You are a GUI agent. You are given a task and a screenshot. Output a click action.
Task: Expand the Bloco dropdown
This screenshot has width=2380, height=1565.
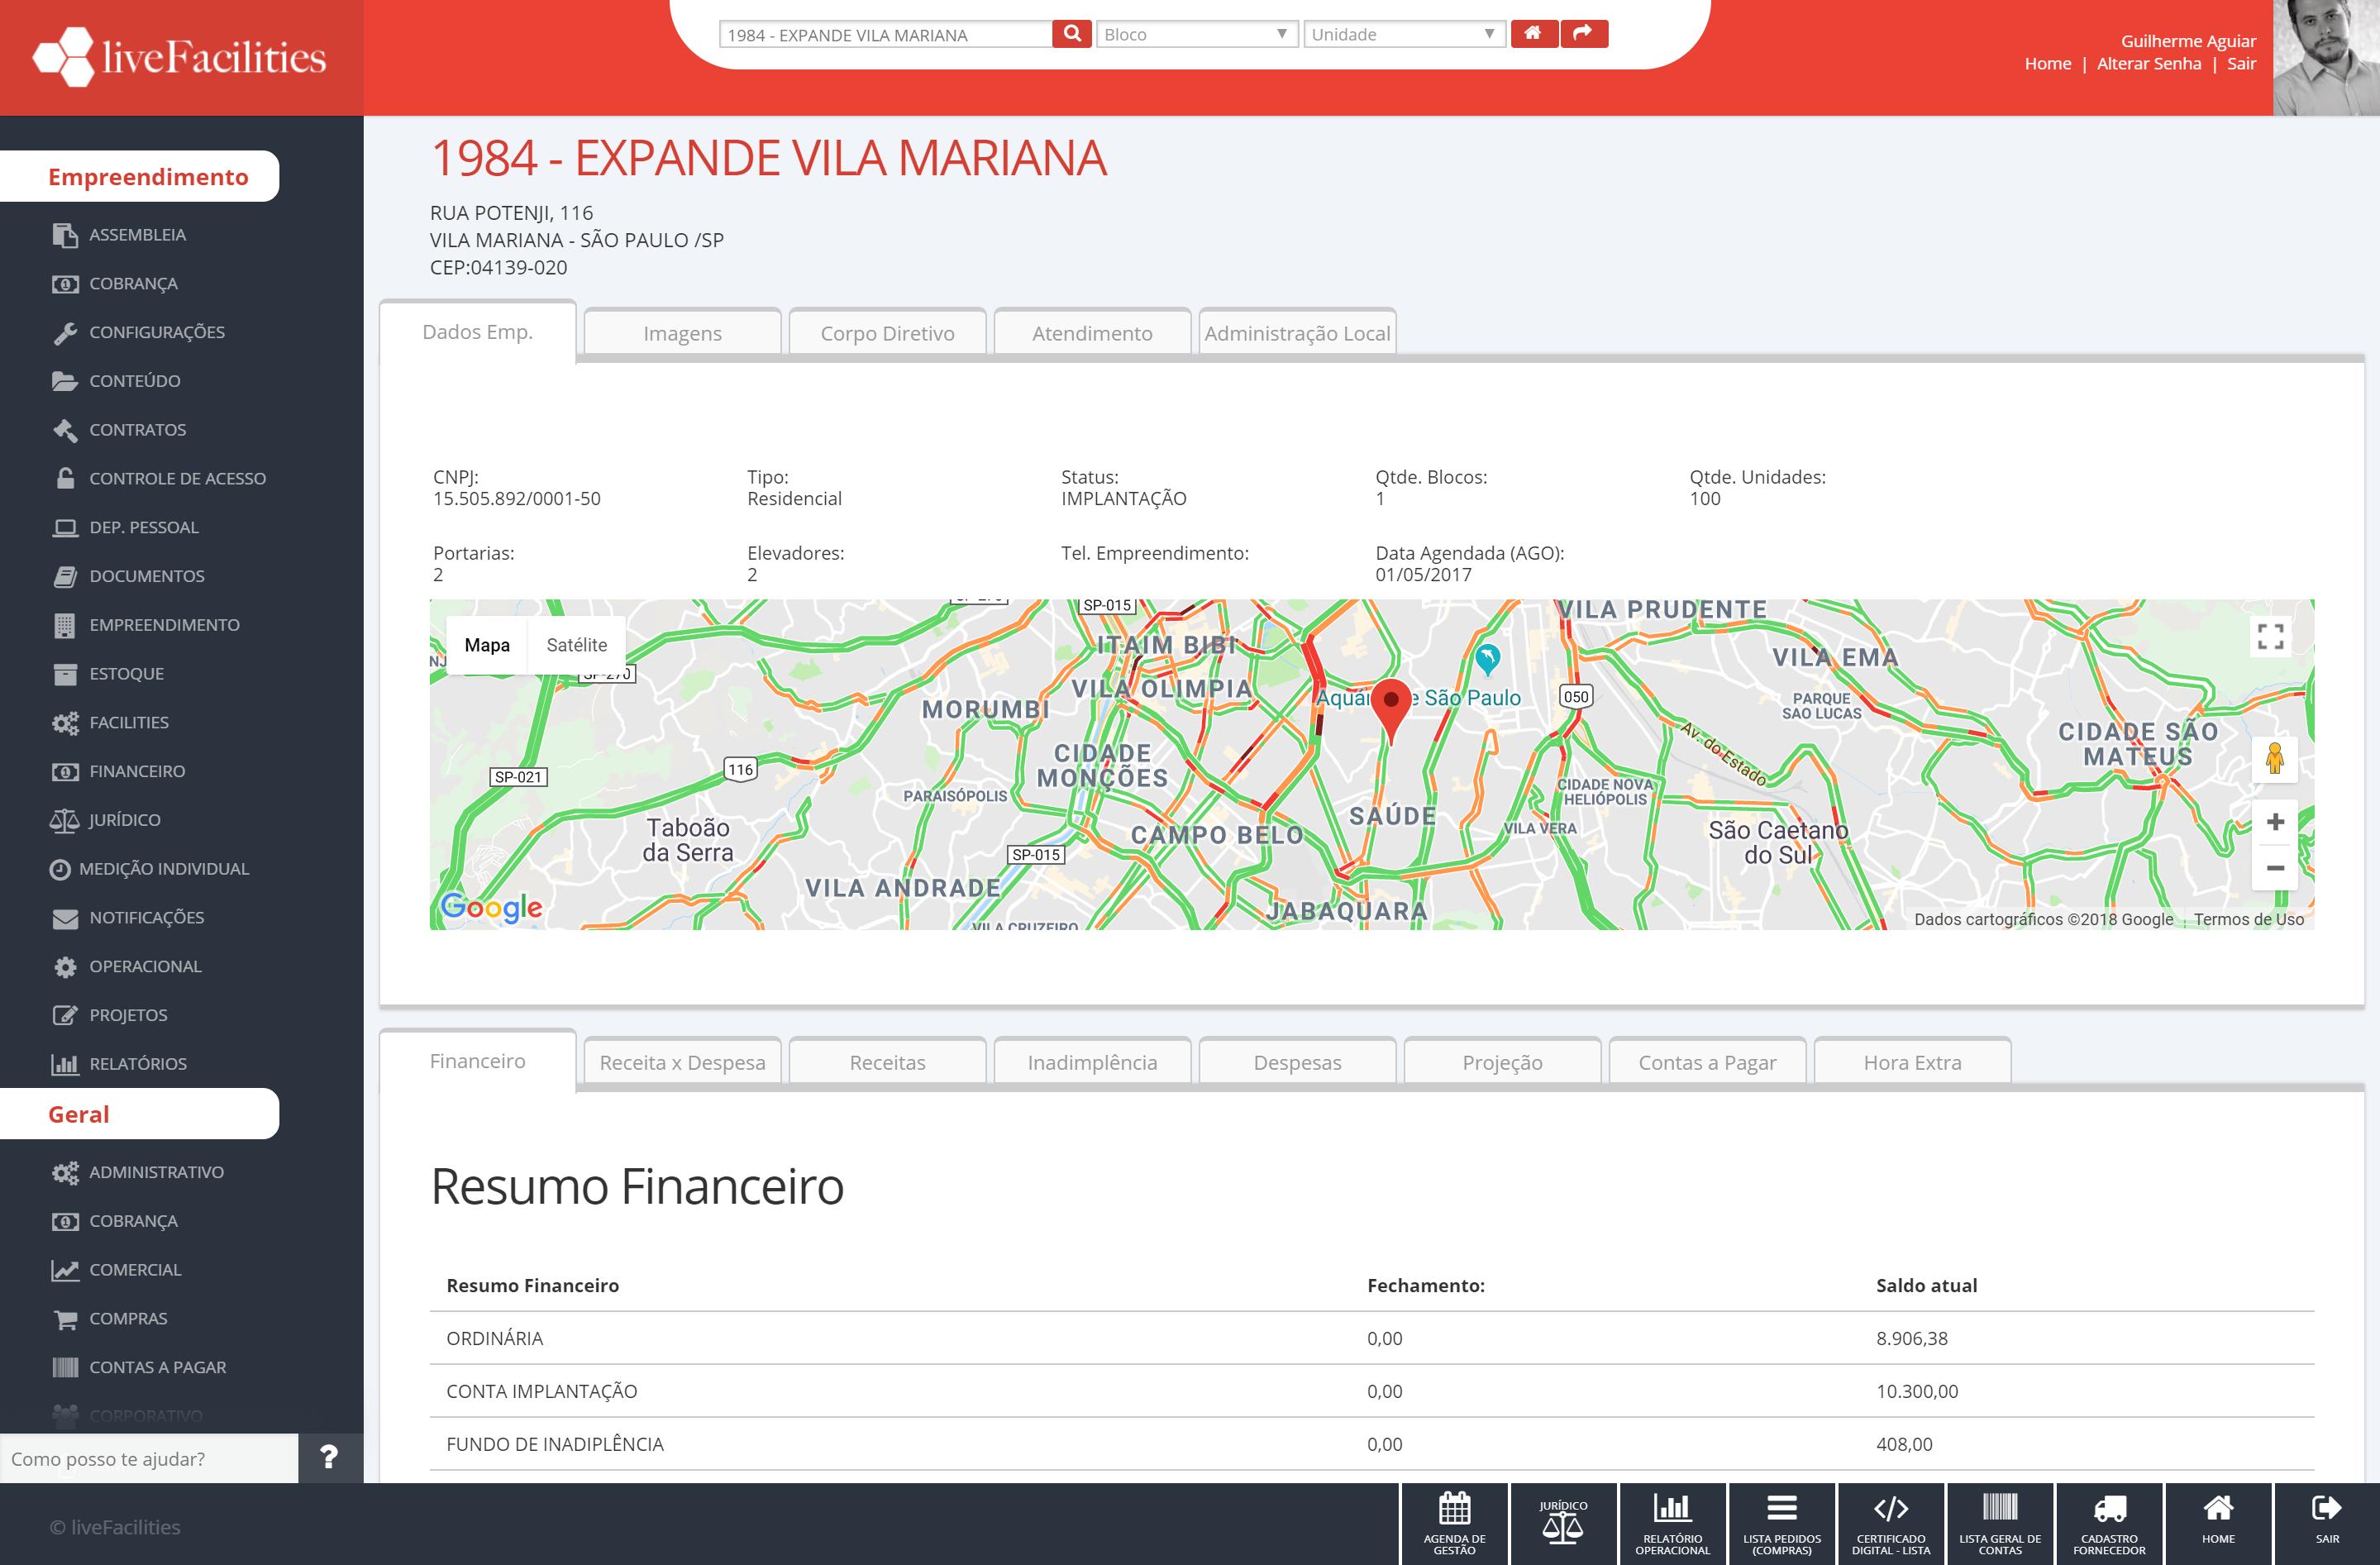coord(1196,34)
